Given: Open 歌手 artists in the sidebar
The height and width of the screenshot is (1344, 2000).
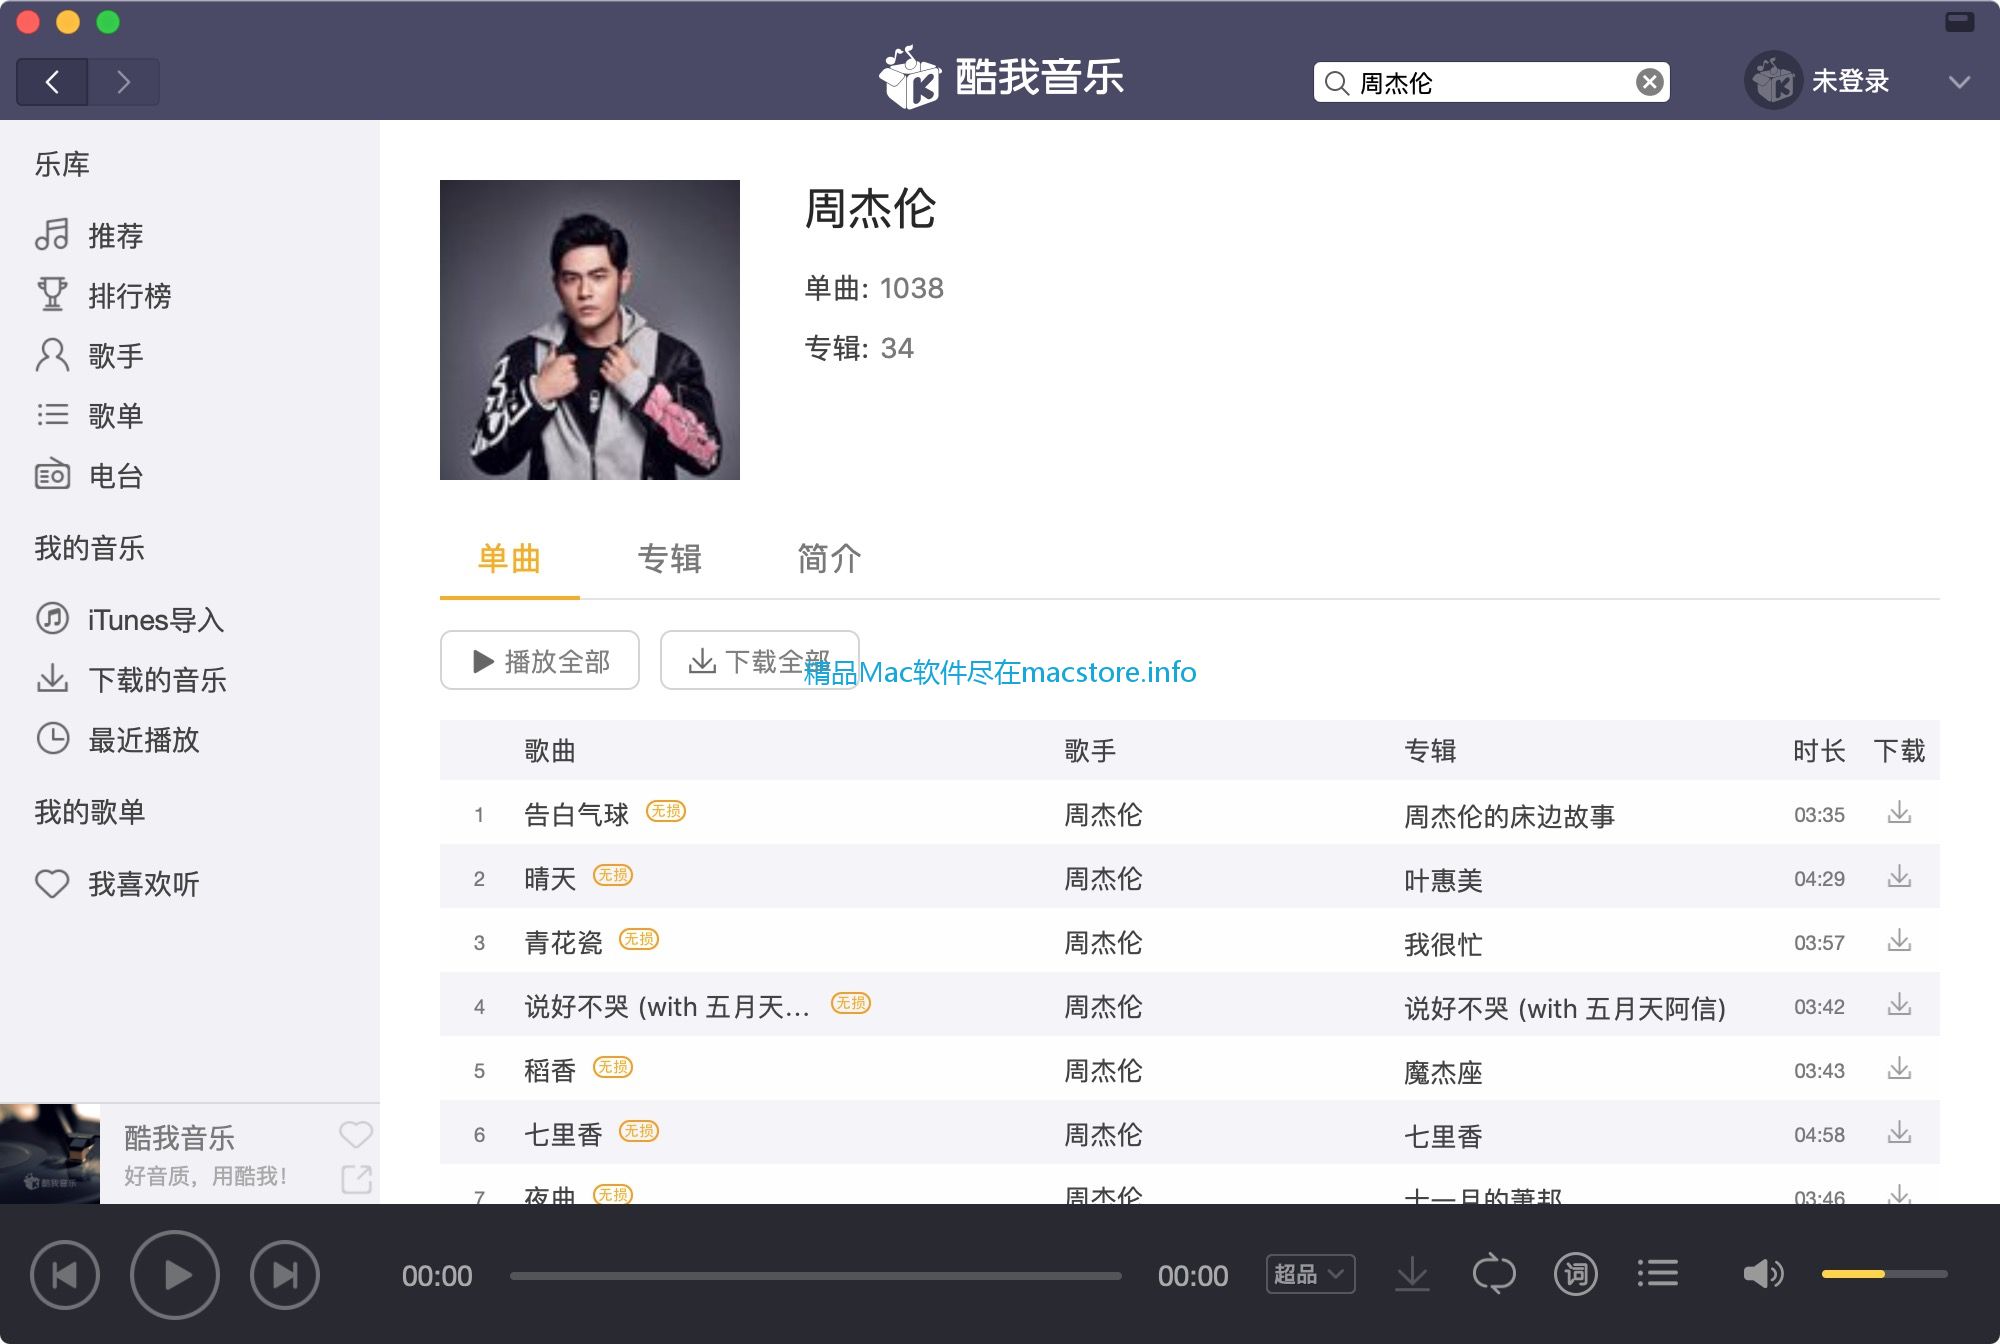Looking at the screenshot, I should click(90, 355).
